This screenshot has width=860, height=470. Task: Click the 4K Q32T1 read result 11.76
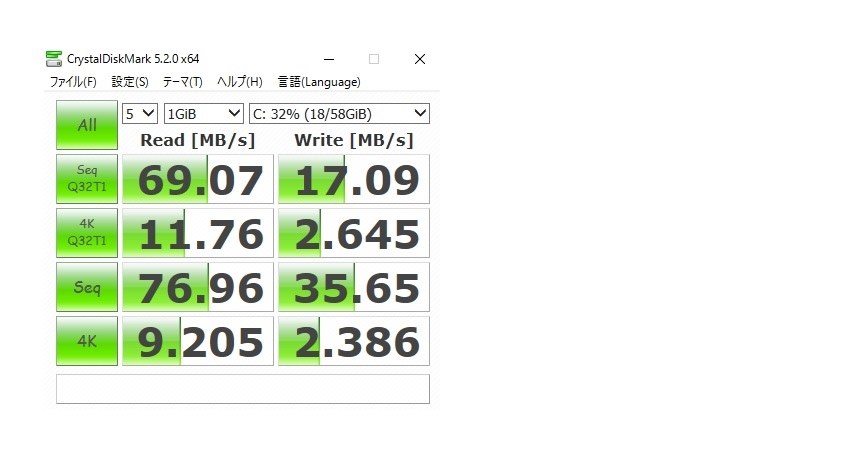pyautogui.click(x=197, y=233)
